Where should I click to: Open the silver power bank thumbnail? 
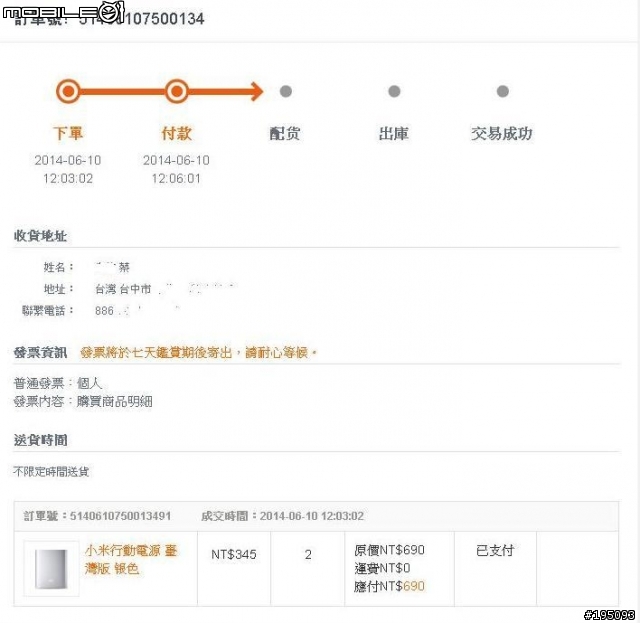coord(51,569)
